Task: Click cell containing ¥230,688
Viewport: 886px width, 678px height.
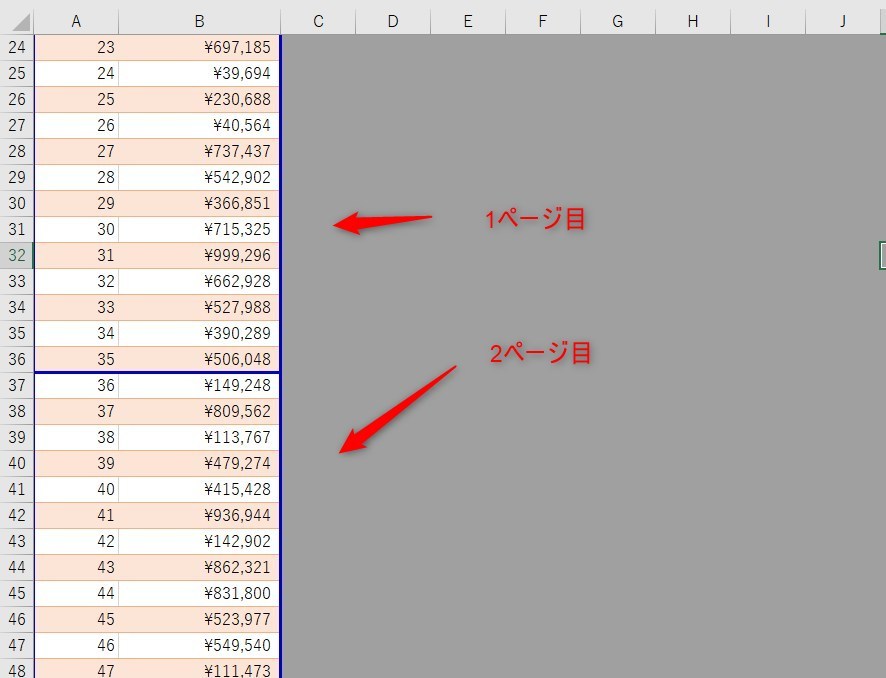Action: tap(199, 99)
